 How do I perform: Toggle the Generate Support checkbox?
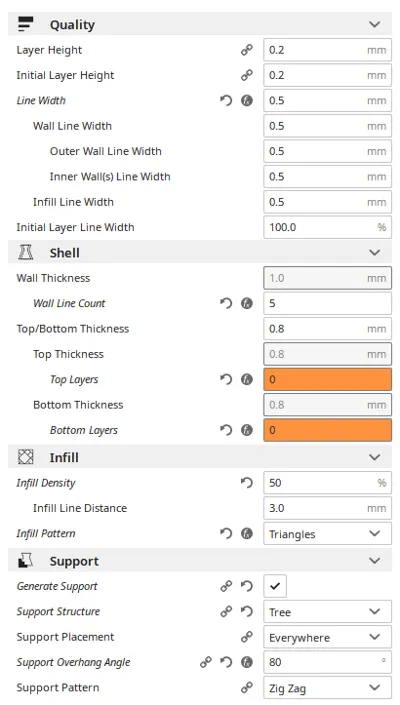click(275, 586)
